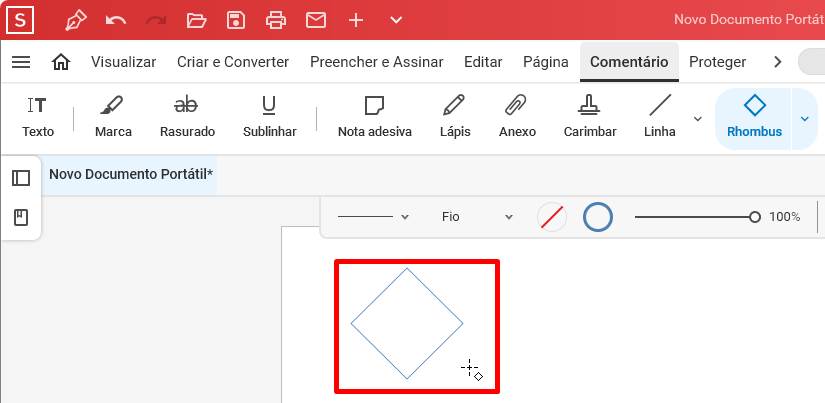Select the Linha line tool
This screenshot has height=403, width=825.
[x=660, y=118]
